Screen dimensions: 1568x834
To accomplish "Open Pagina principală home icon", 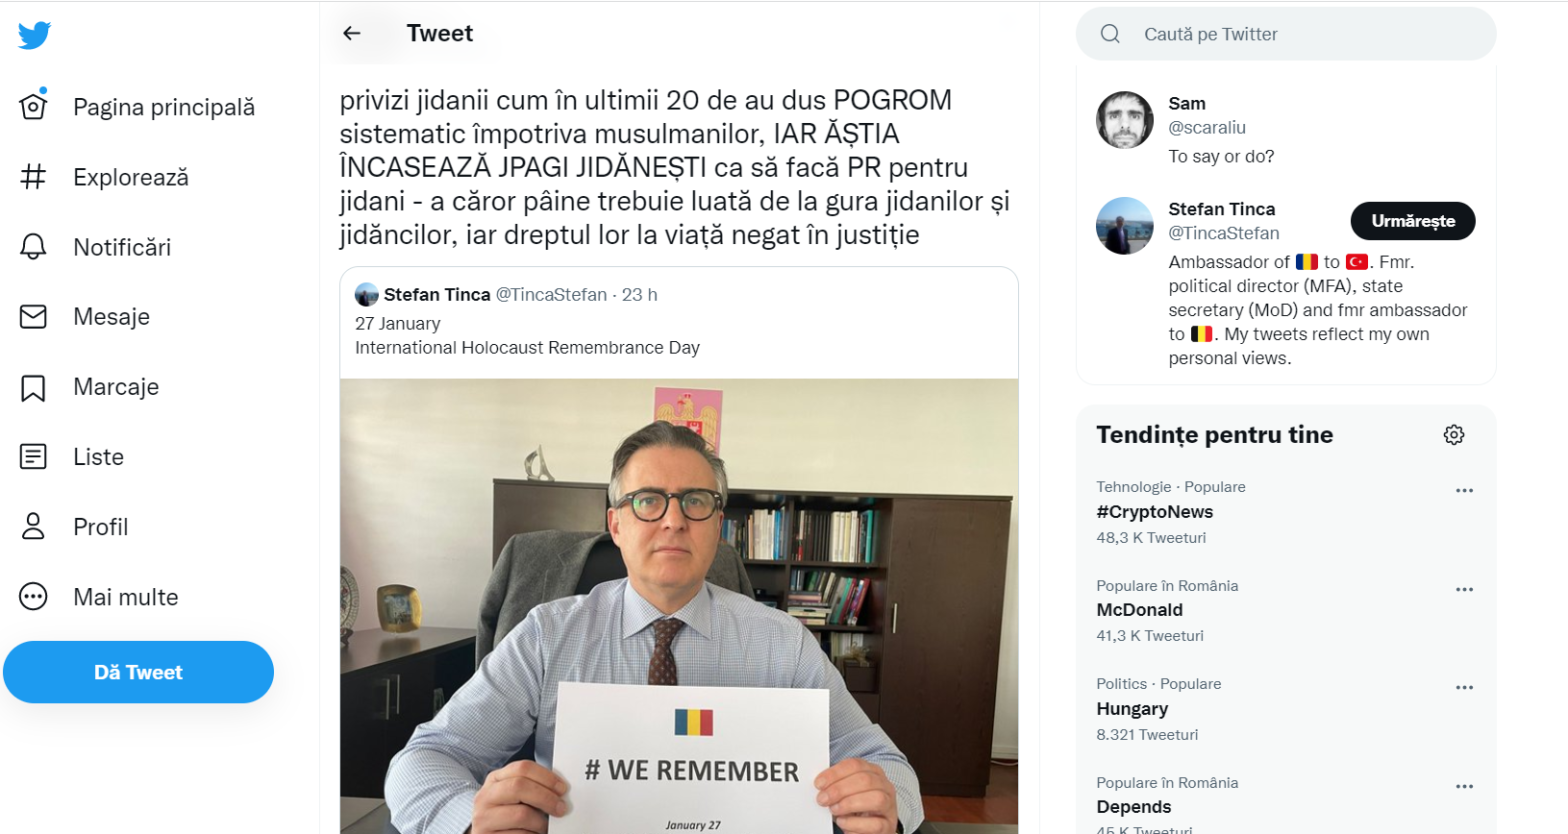I will pyautogui.click(x=33, y=105).
